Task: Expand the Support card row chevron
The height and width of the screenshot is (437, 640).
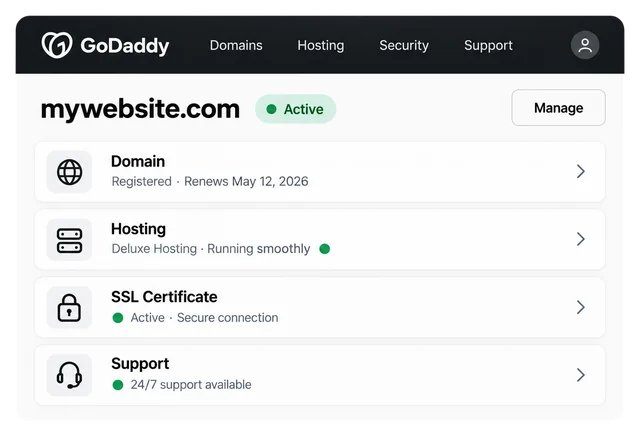Action: point(581,375)
